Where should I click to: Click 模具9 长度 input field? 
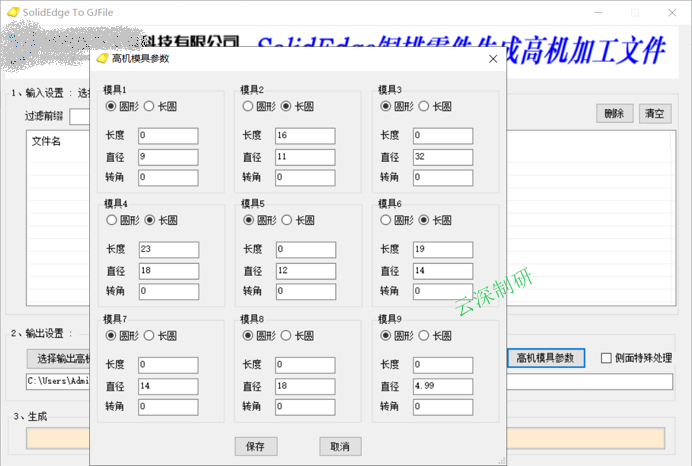pos(443,365)
